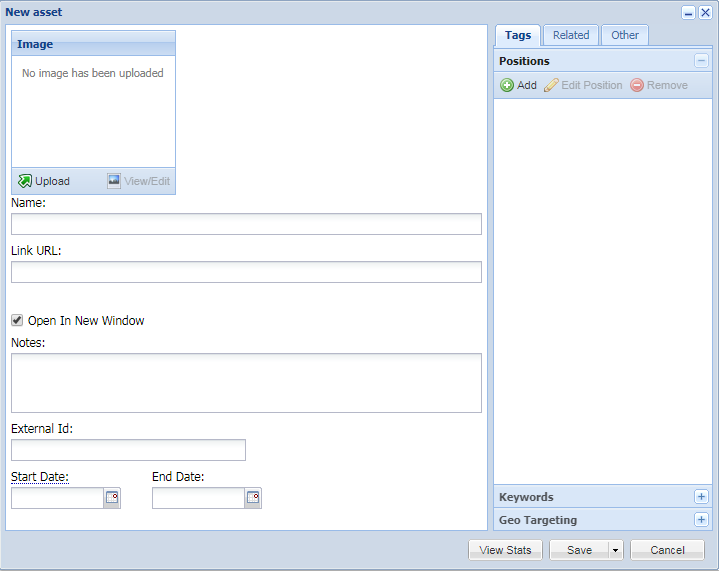Click the red Remove position icon
The width and height of the screenshot is (719, 571).
coord(637,86)
